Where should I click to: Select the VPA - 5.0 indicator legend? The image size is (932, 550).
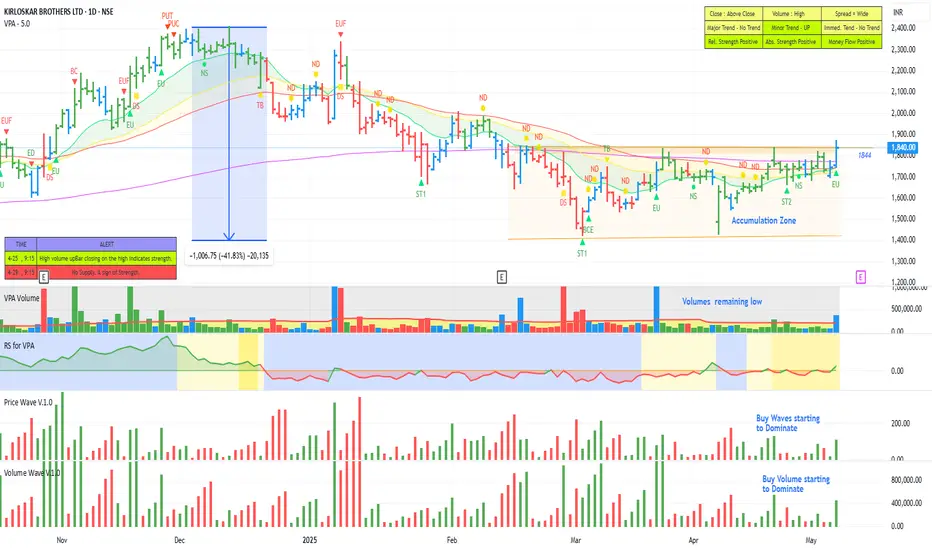pos(17,24)
